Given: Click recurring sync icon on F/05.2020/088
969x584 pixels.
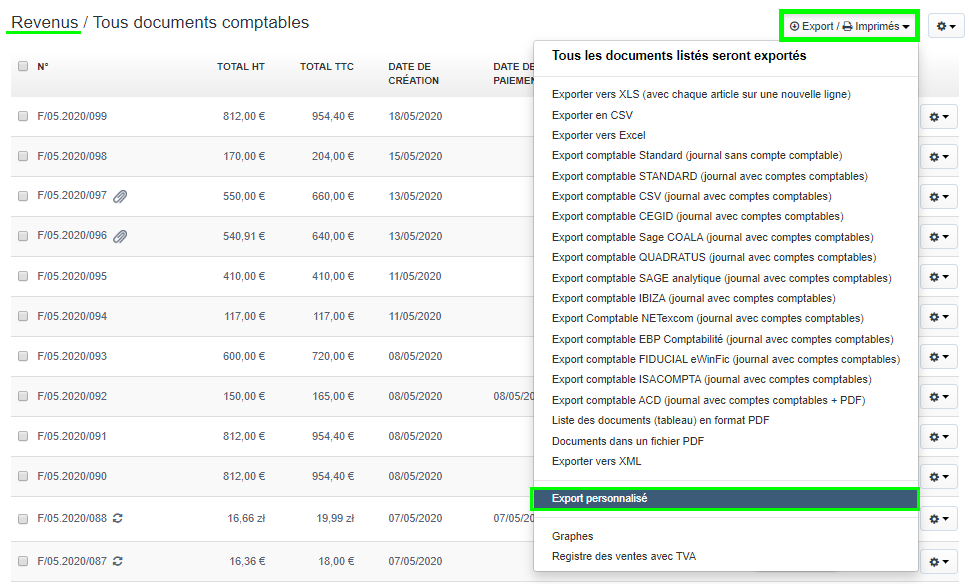Looking at the screenshot, I should pos(118,517).
